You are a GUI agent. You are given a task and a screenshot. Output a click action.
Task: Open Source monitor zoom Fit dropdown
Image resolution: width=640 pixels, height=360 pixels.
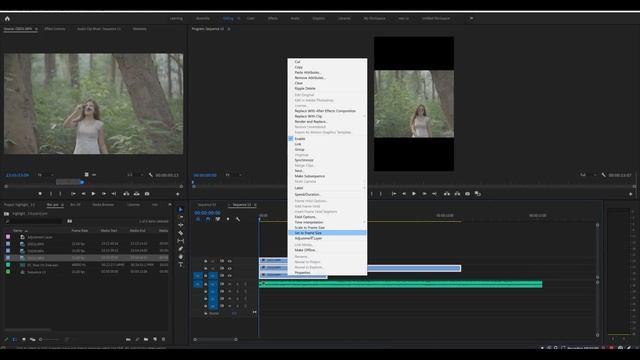(x=45, y=175)
